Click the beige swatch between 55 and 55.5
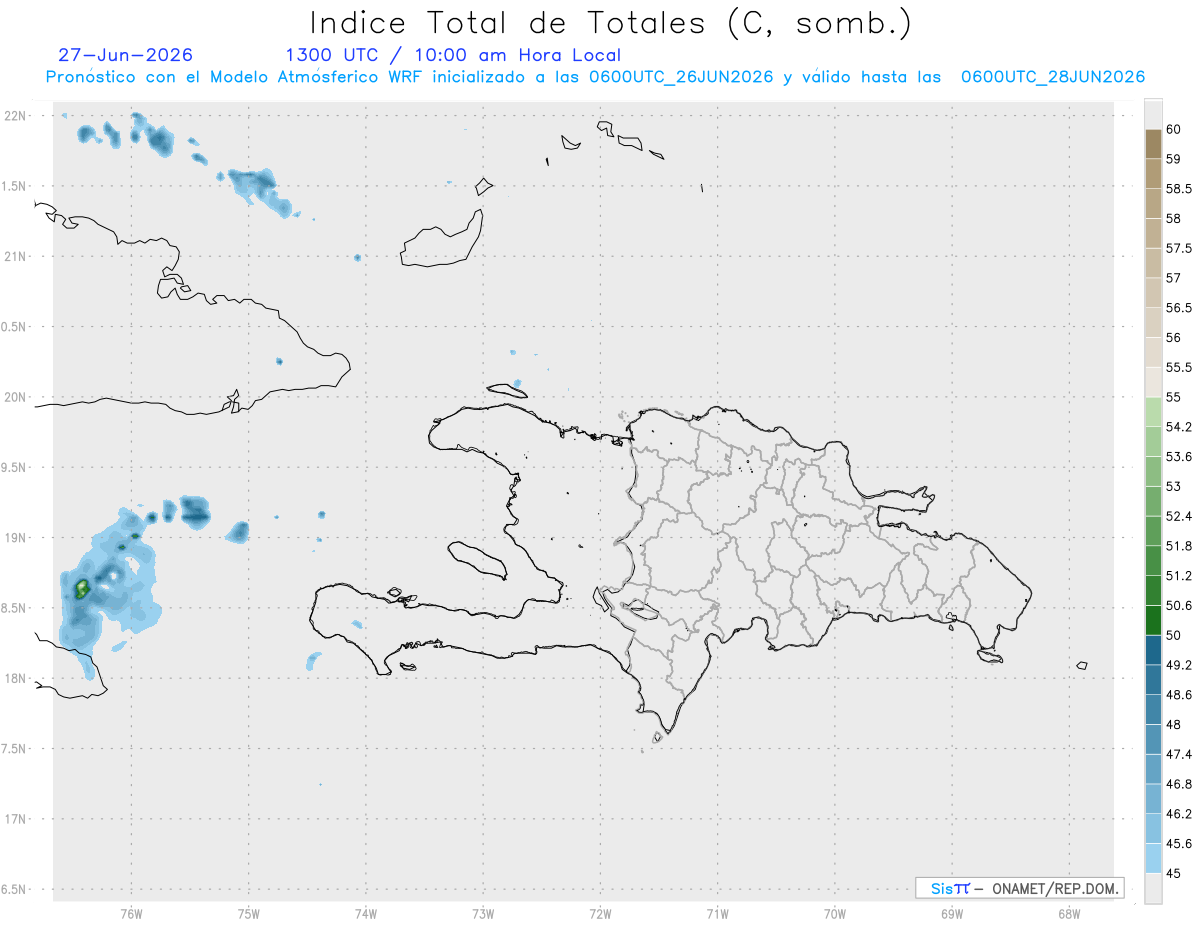Viewport: 1200px width, 927px height. click(1153, 382)
